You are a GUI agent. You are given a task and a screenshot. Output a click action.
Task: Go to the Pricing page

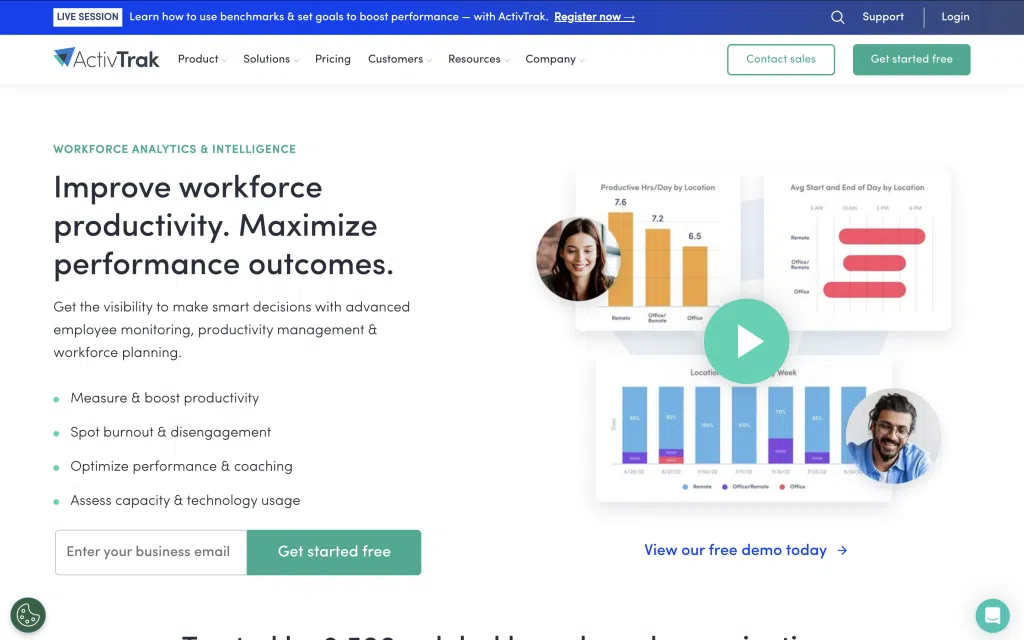(x=333, y=59)
